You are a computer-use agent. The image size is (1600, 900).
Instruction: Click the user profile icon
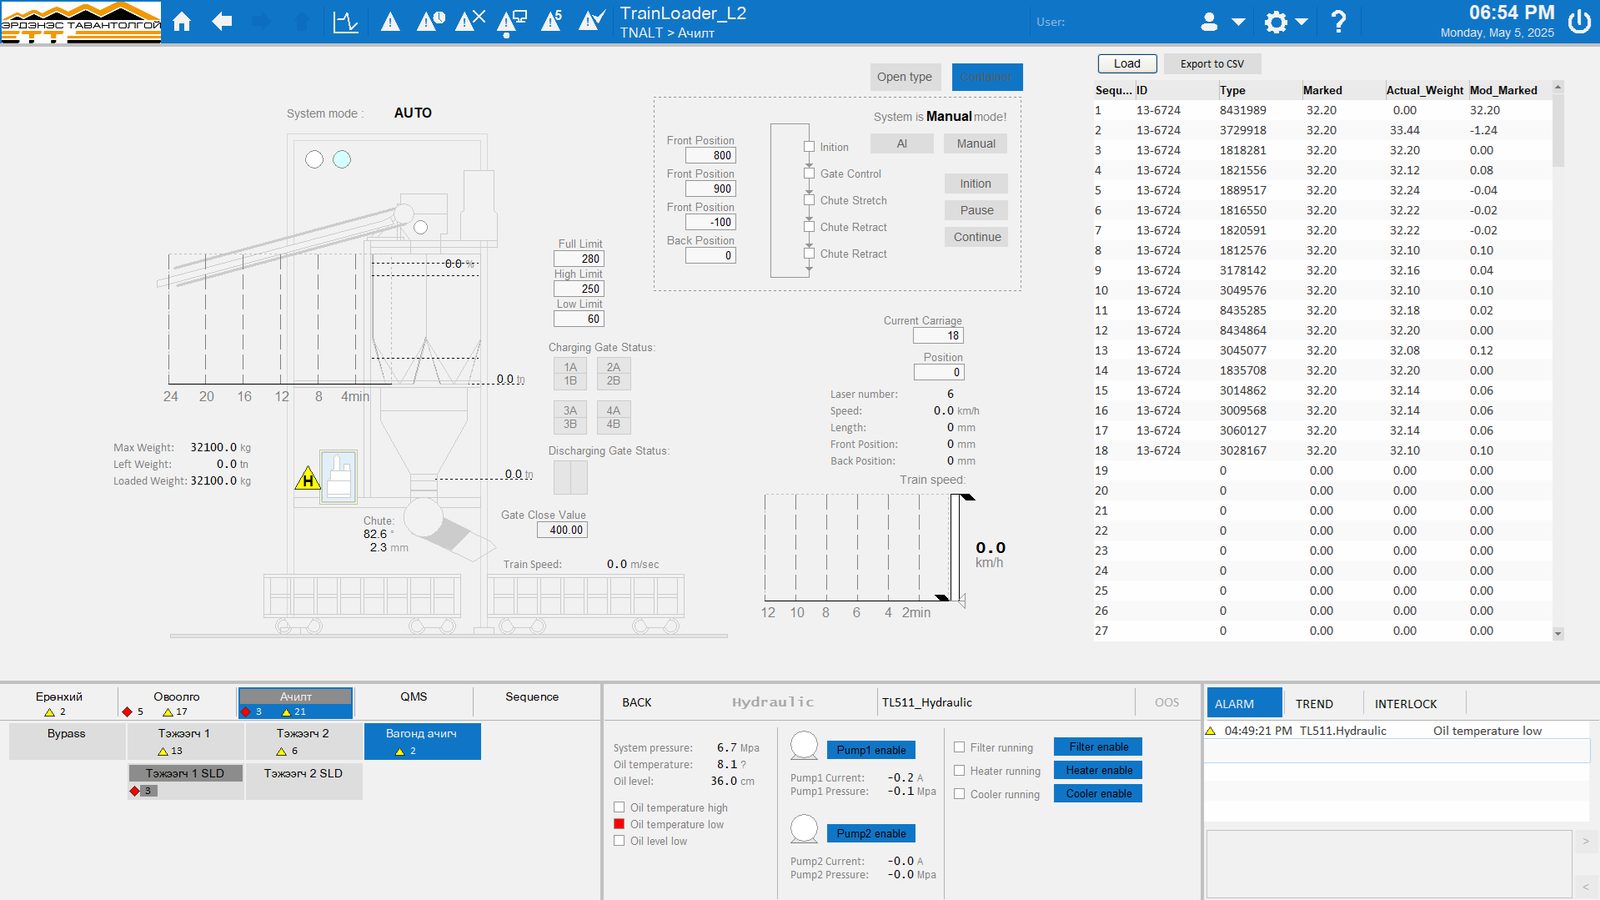pyautogui.click(x=1209, y=21)
